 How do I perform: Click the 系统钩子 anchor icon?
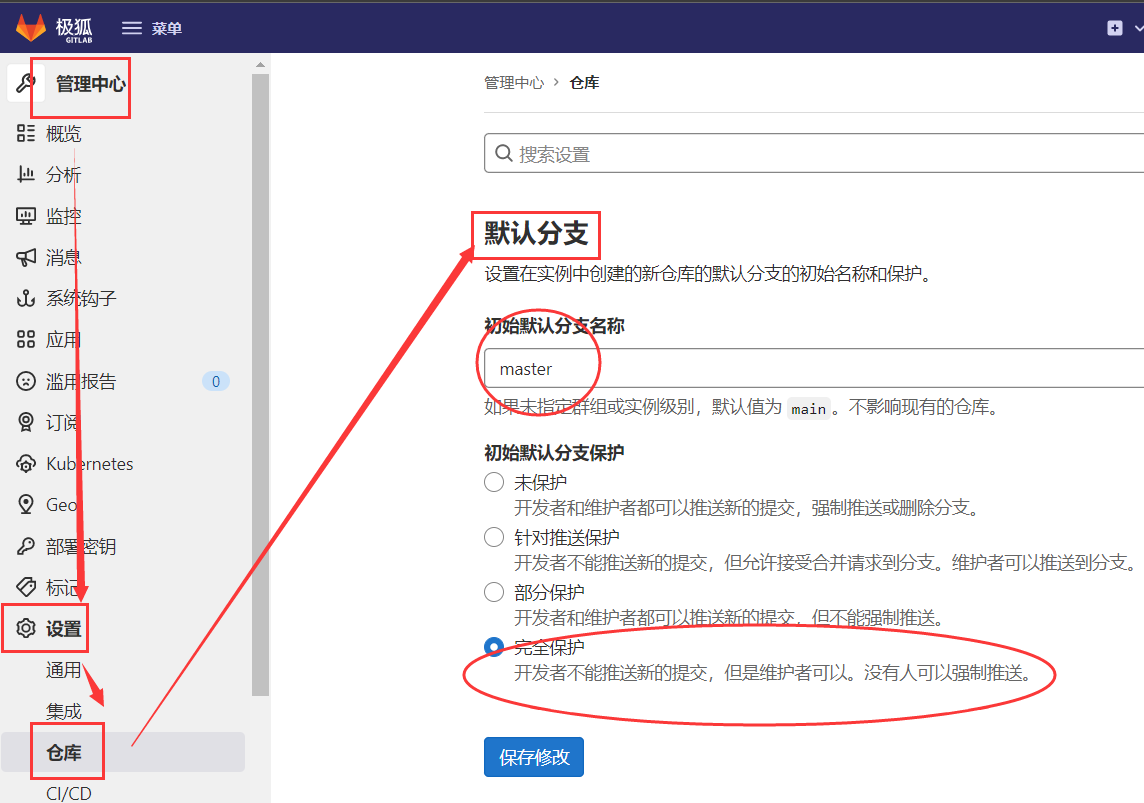(26, 298)
